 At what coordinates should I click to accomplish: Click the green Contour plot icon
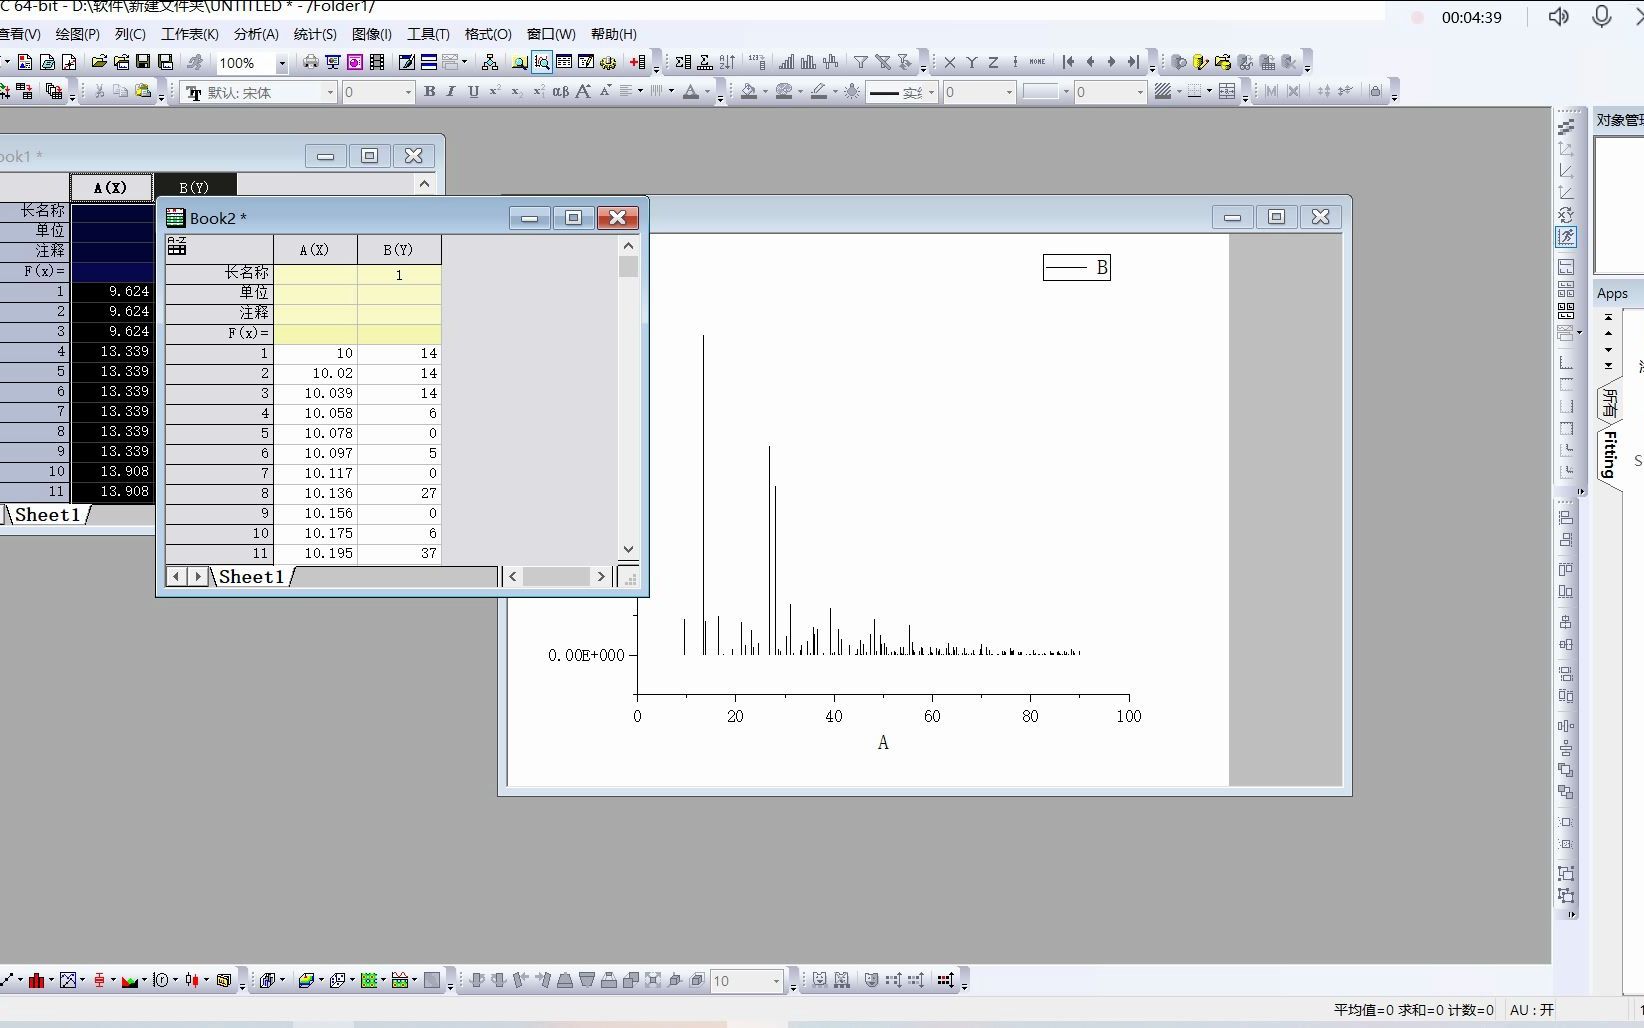point(369,981)
